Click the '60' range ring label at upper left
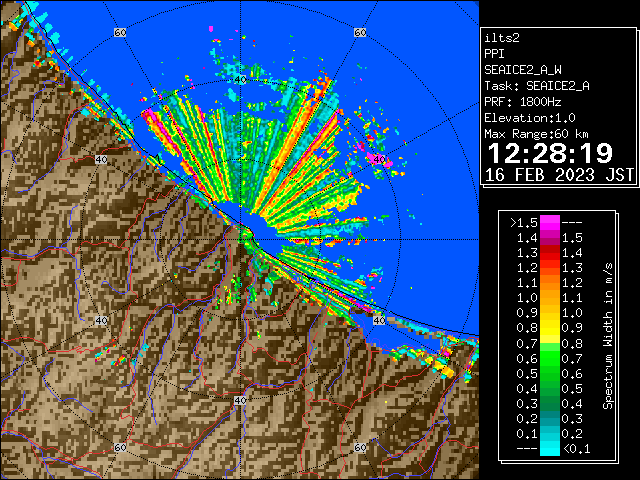The image size is (640, 480). (120, 32)
